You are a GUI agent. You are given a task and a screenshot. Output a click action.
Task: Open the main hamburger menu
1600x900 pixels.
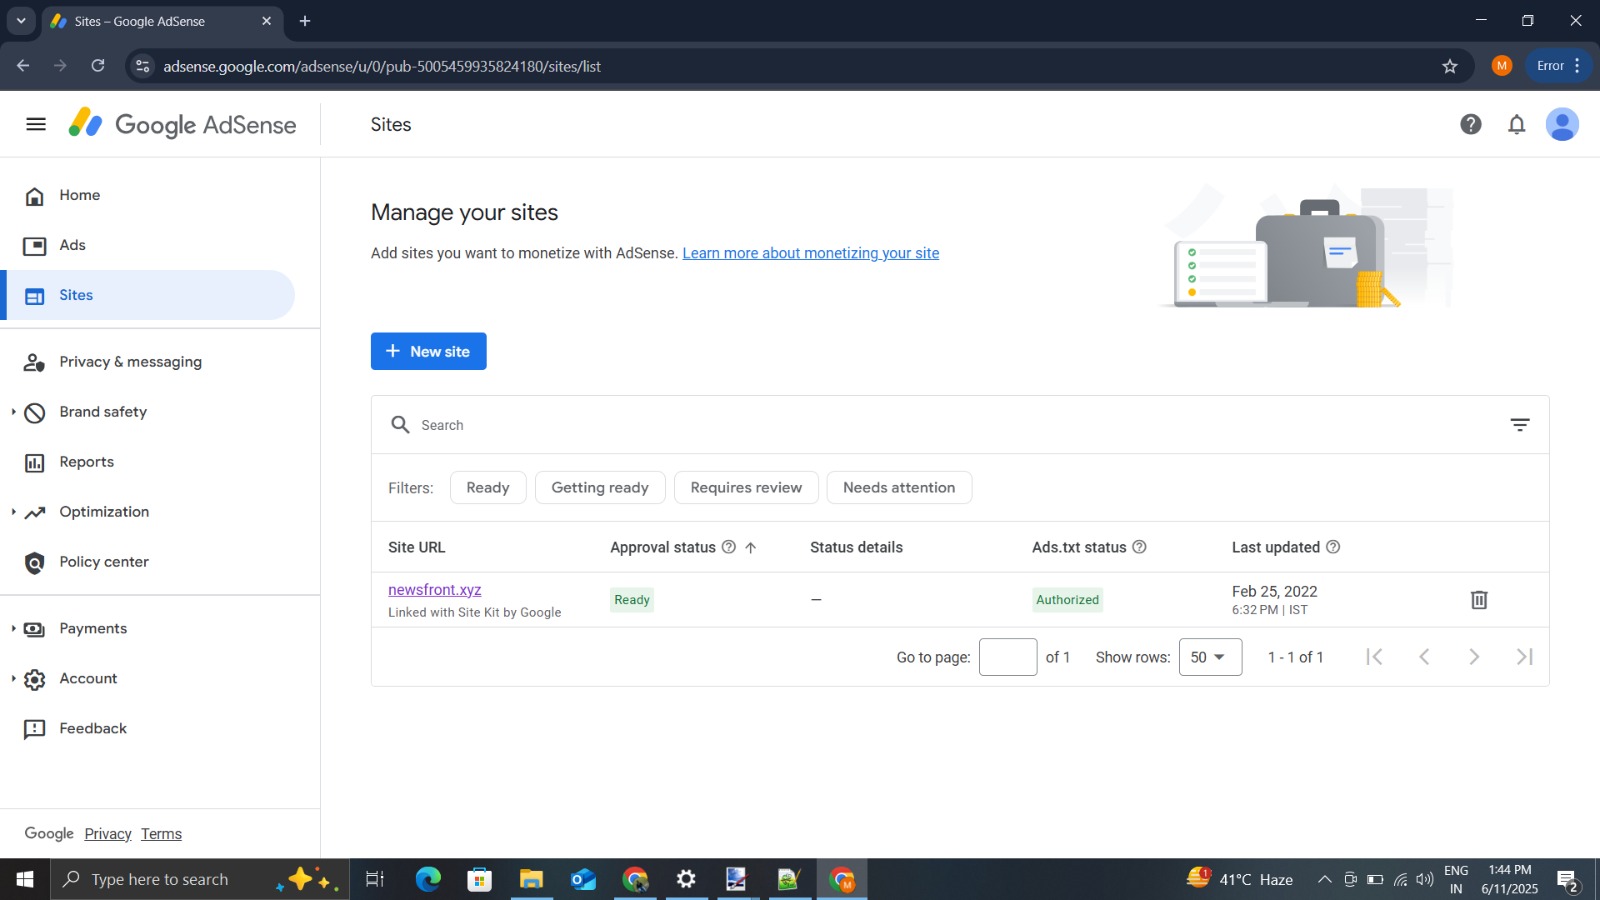36,124
